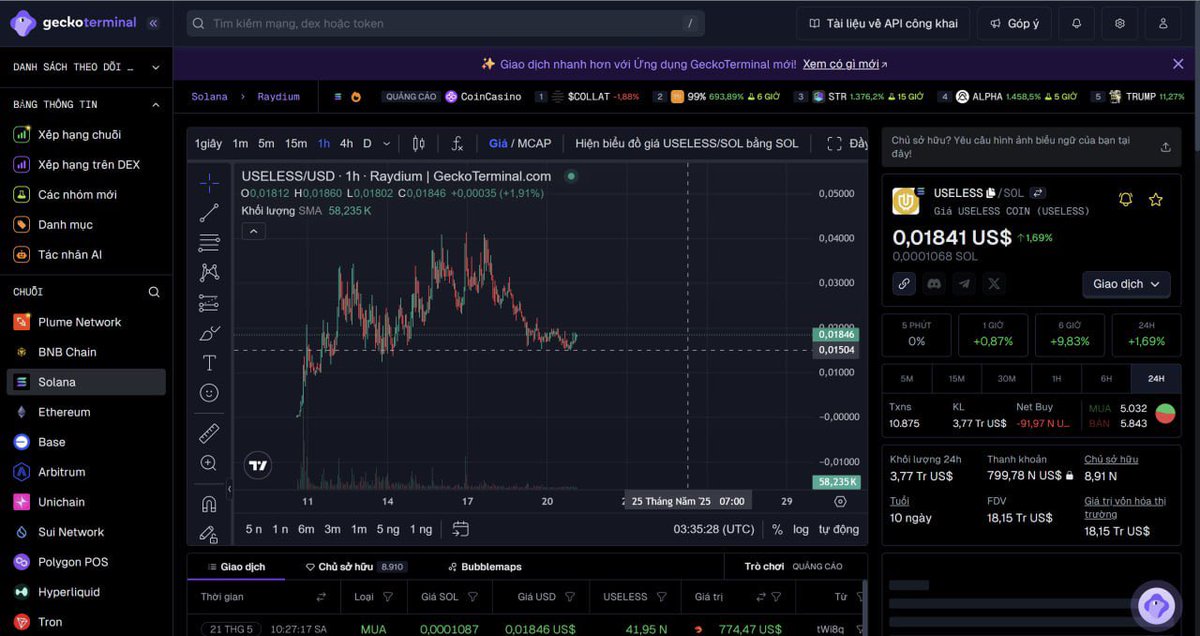The image size is (1200, 636).
Task: Open the Loại column filter
Action: [x=388, y=597]
